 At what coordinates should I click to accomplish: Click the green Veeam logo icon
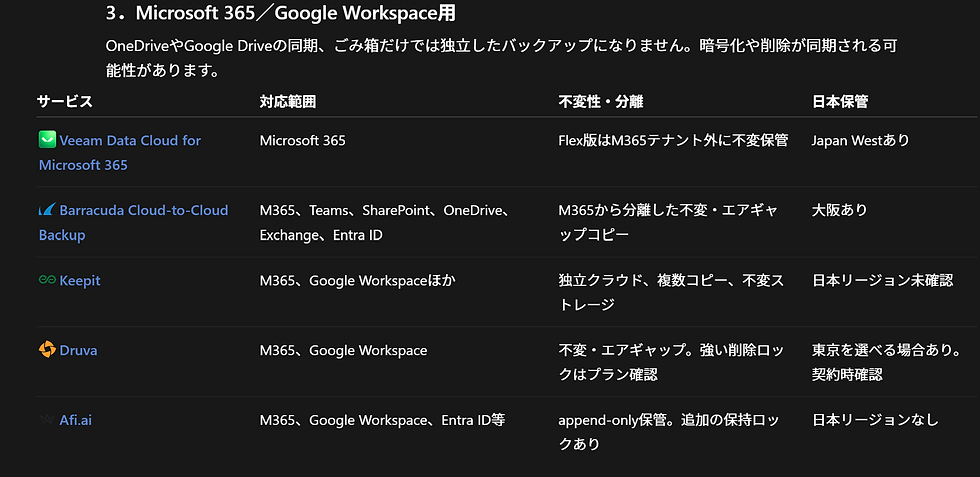click(x=47, y=139)
